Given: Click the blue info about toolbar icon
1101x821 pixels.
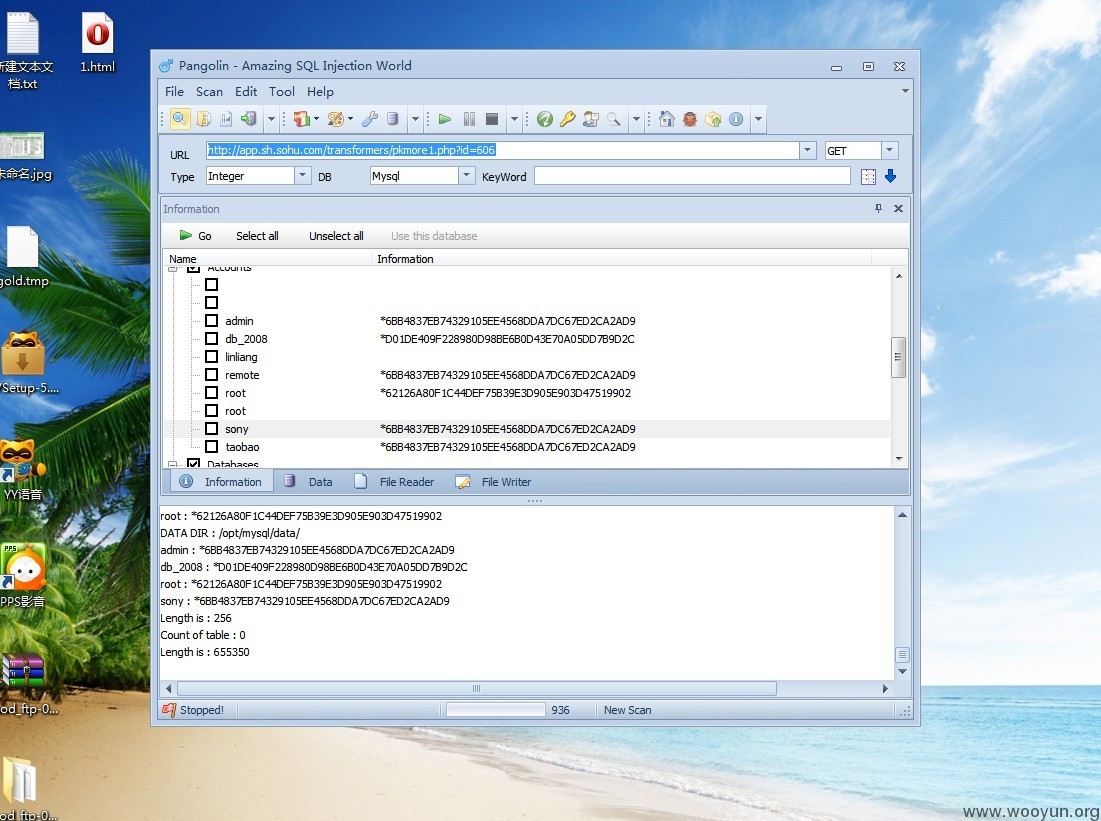Looking at the screenshot, I should pos(736,119).
